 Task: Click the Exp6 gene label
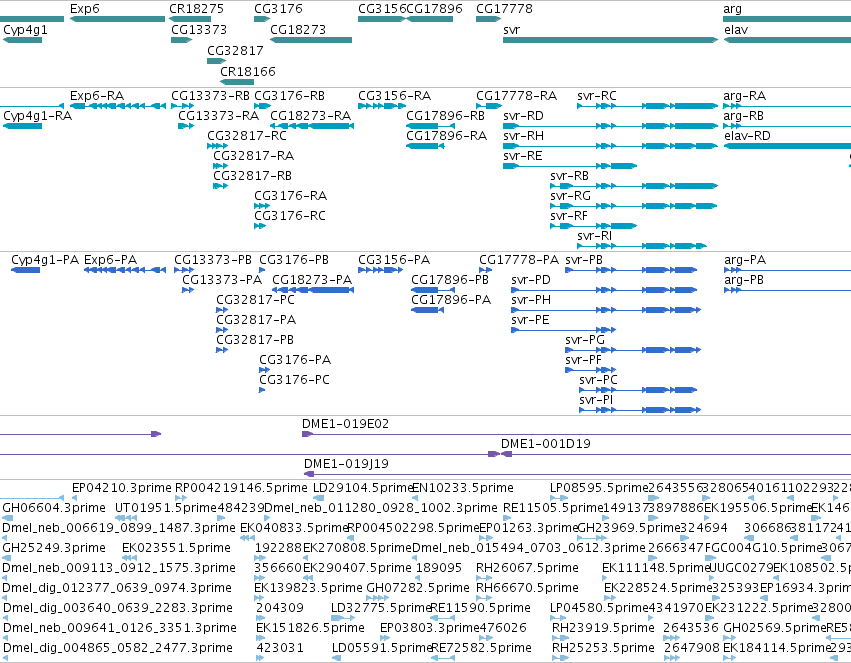point(85,9)
